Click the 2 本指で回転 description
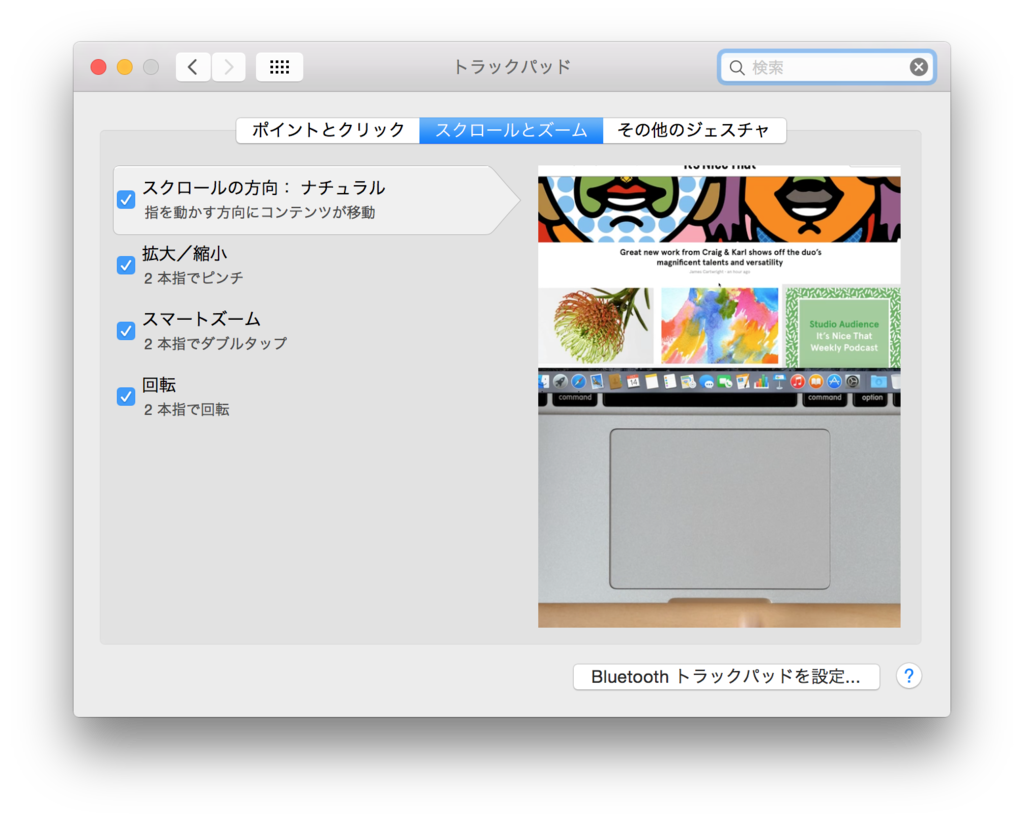 [x=187, y=409]
